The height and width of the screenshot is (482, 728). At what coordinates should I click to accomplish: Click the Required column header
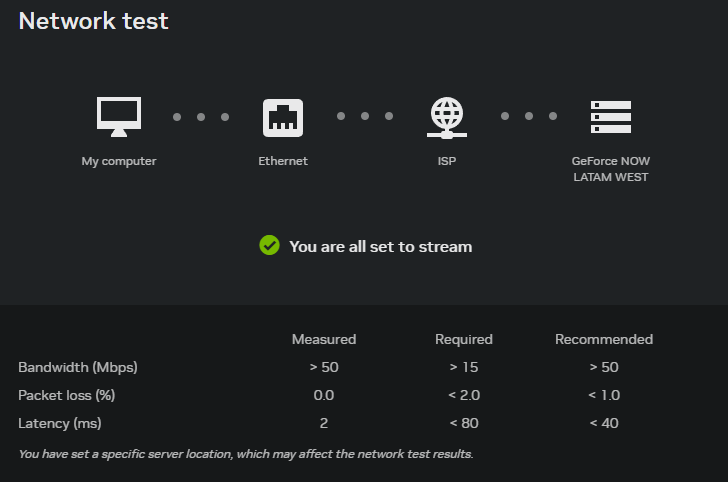[x=464, y=339]
